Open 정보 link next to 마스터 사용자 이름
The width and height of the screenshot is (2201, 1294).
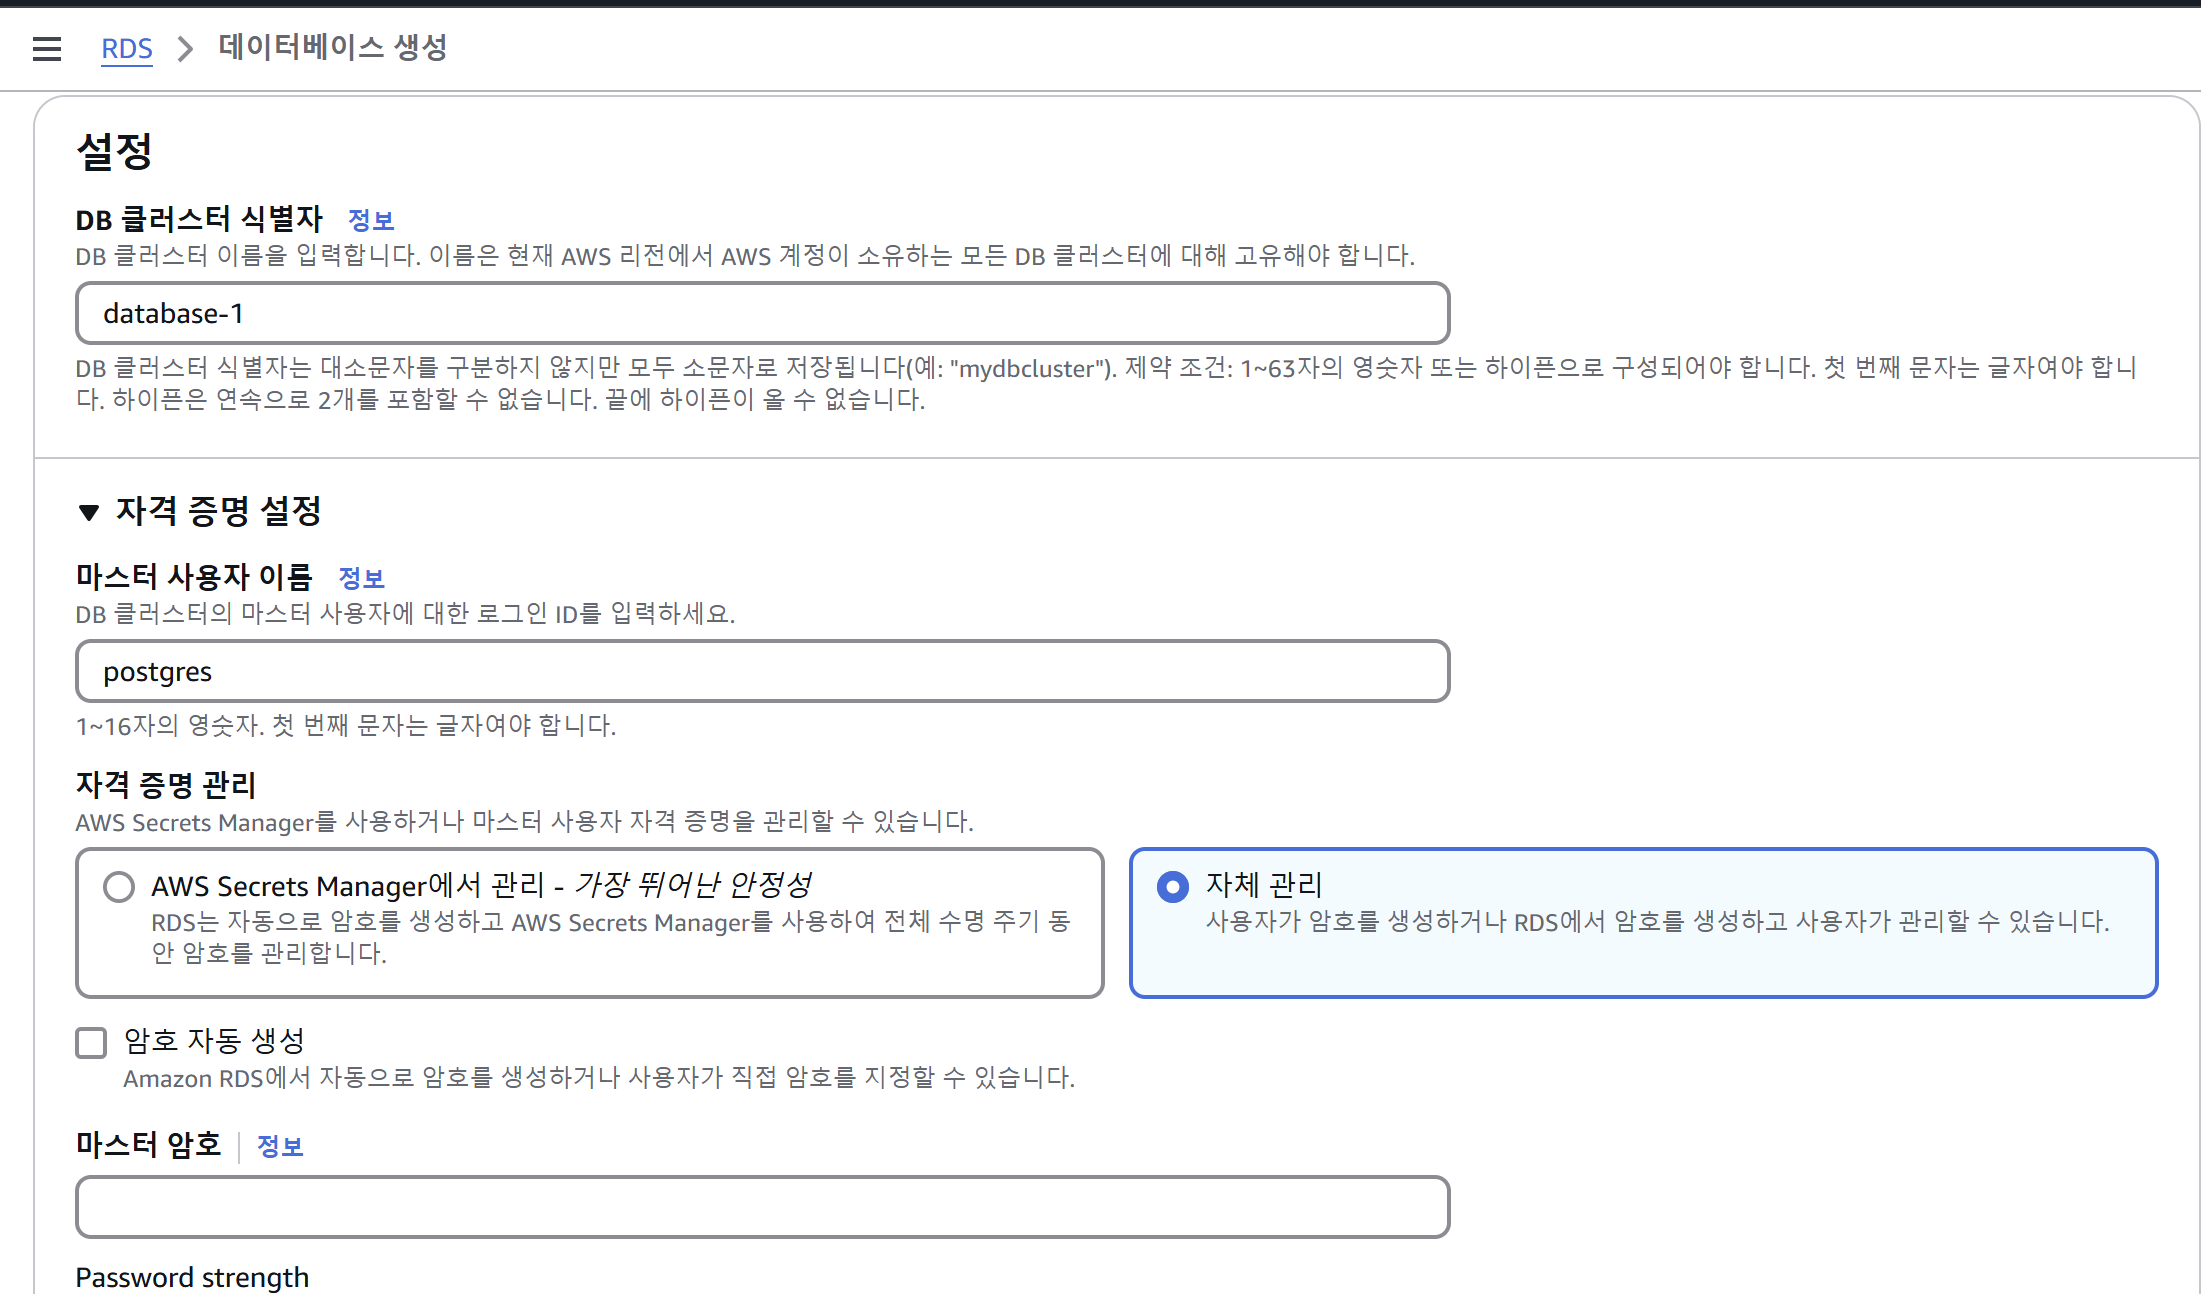361,578
